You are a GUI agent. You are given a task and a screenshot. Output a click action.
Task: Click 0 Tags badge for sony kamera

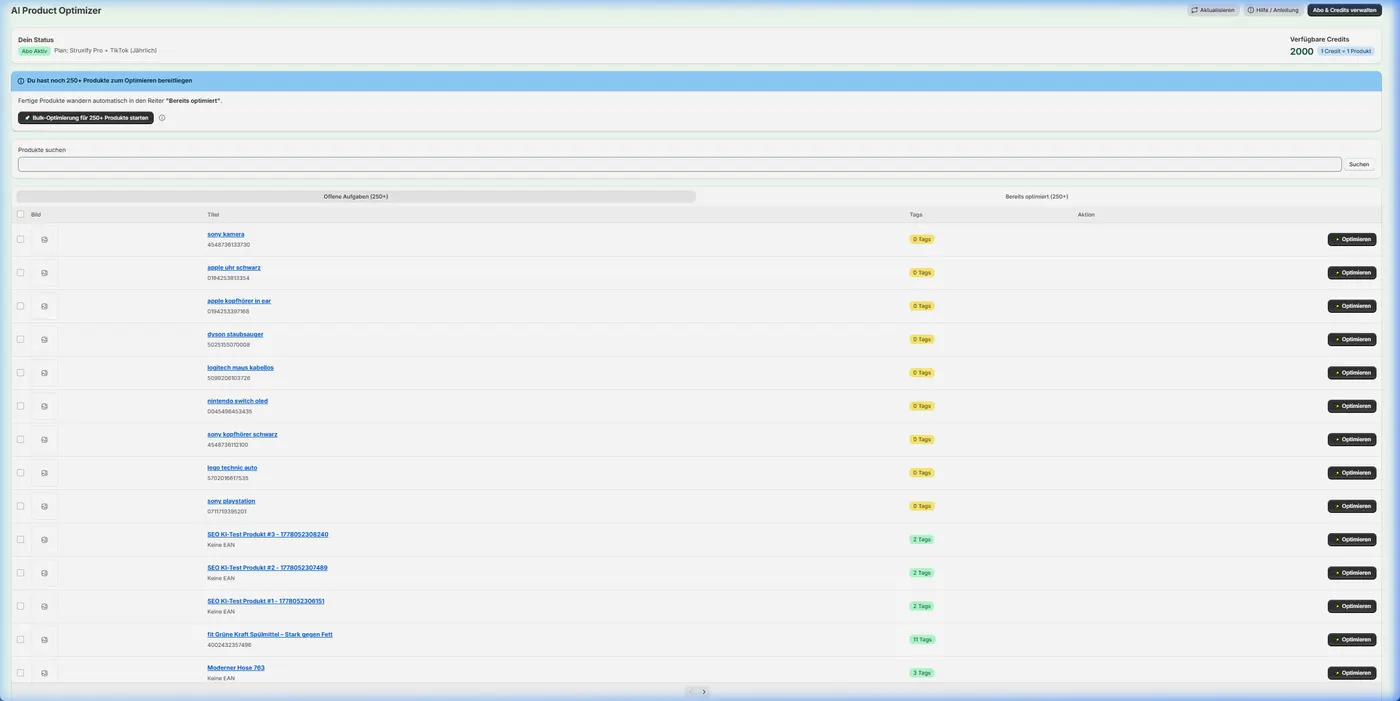[x=921, y=239]
